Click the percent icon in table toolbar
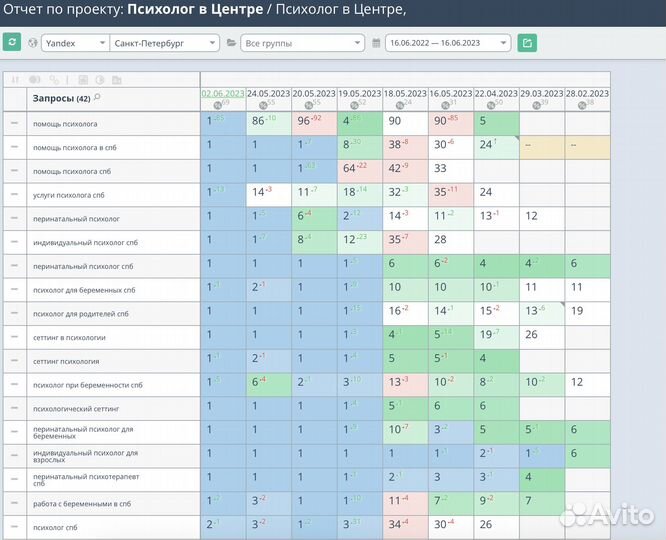Image resolution: width=666 pixels, height=540 pixels. click(52, 79)
